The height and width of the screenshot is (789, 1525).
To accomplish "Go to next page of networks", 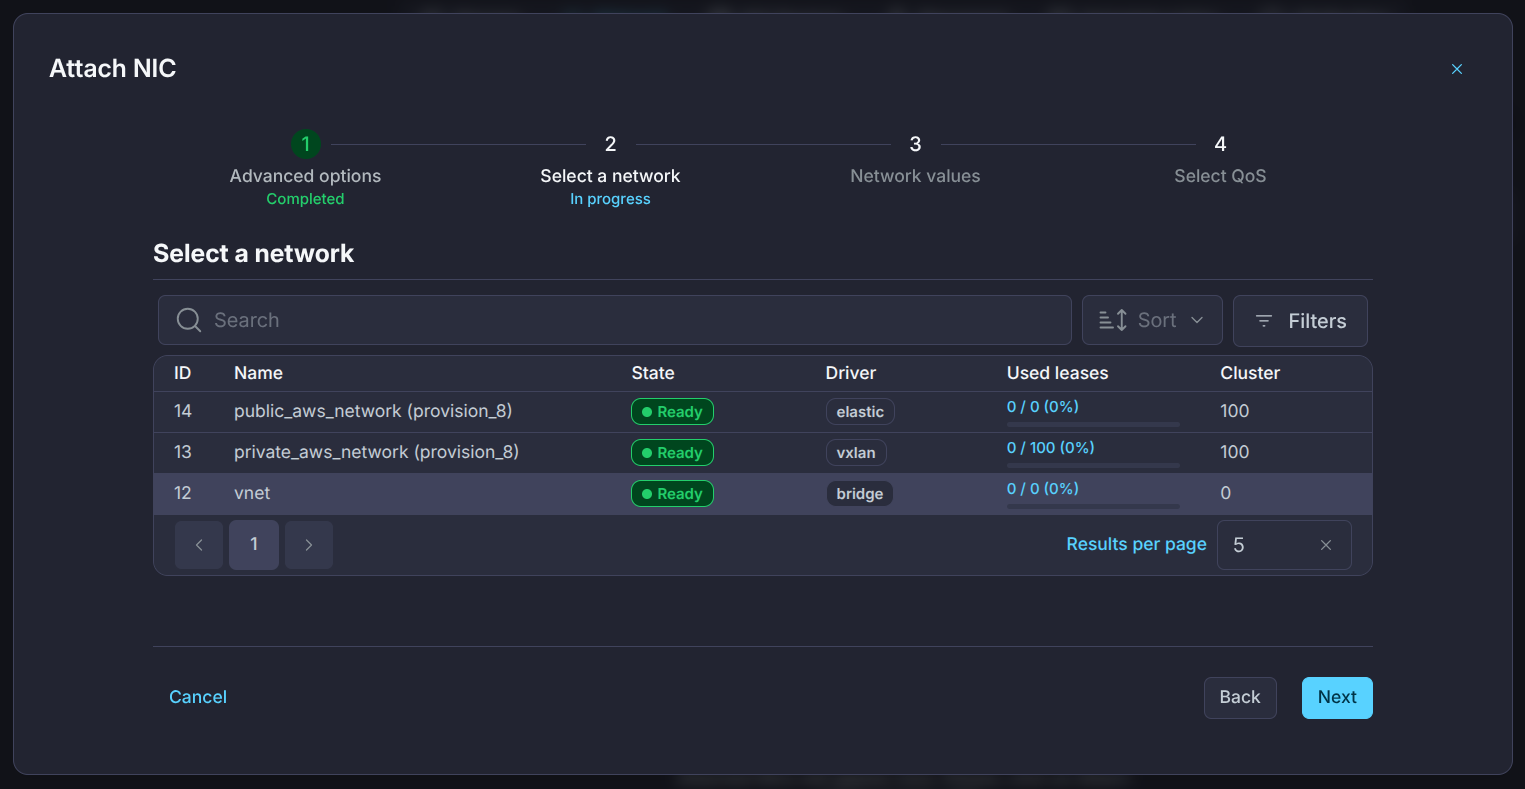I will [309, 545].
